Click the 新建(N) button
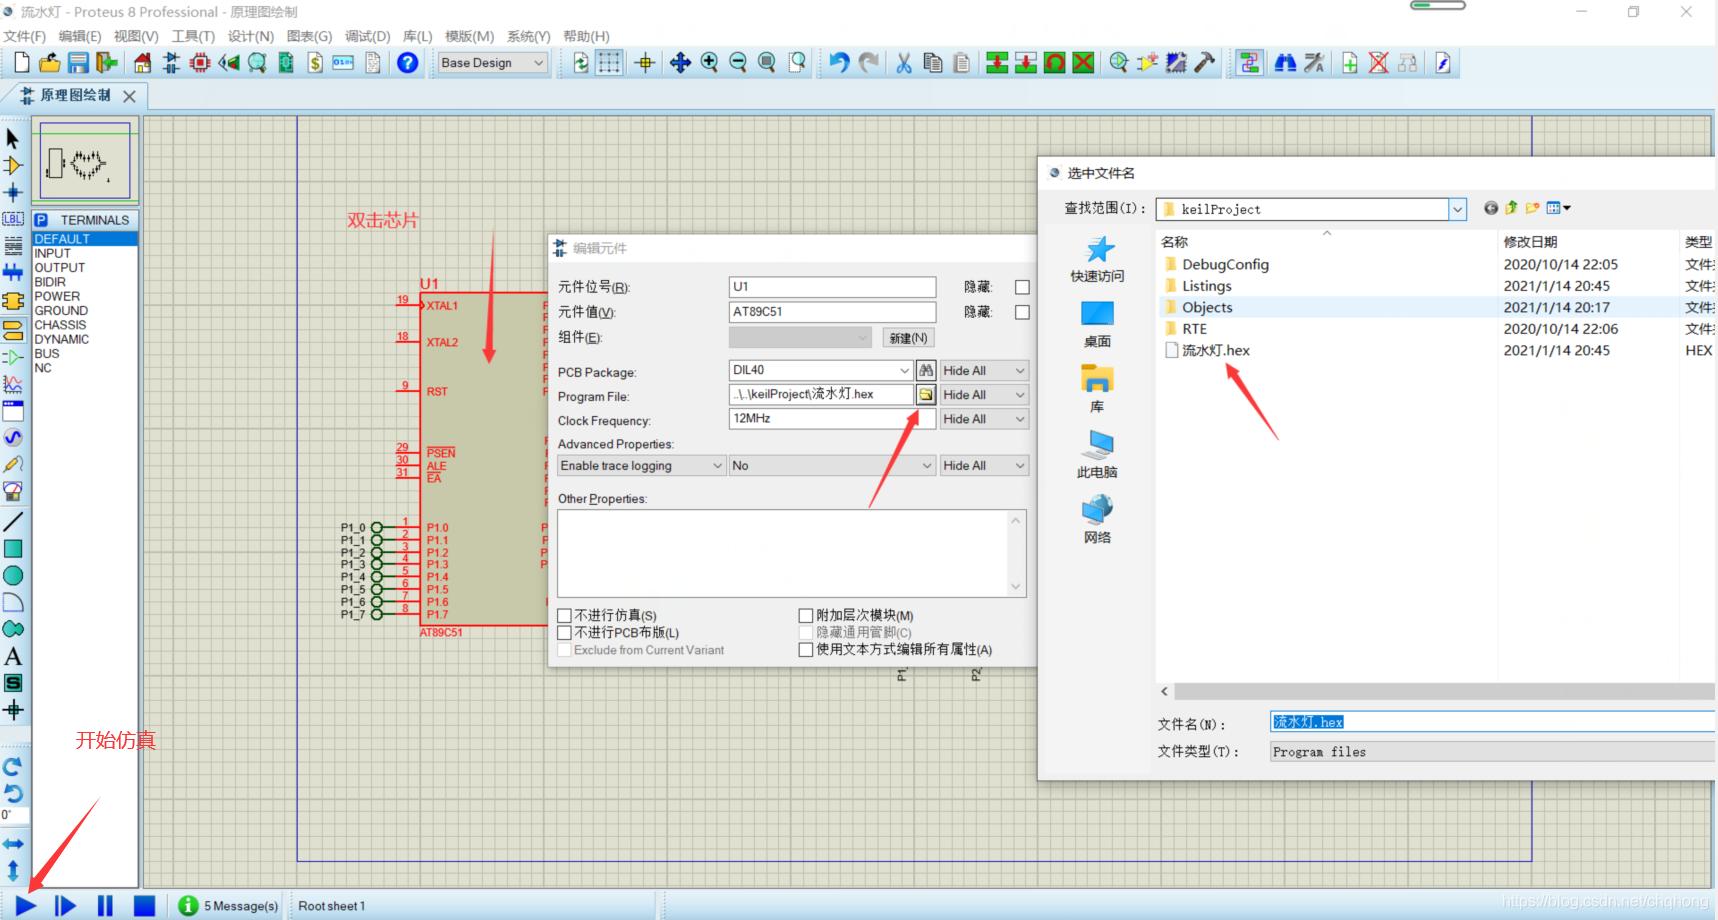1718x920 pixels. [x=908, y=338]
